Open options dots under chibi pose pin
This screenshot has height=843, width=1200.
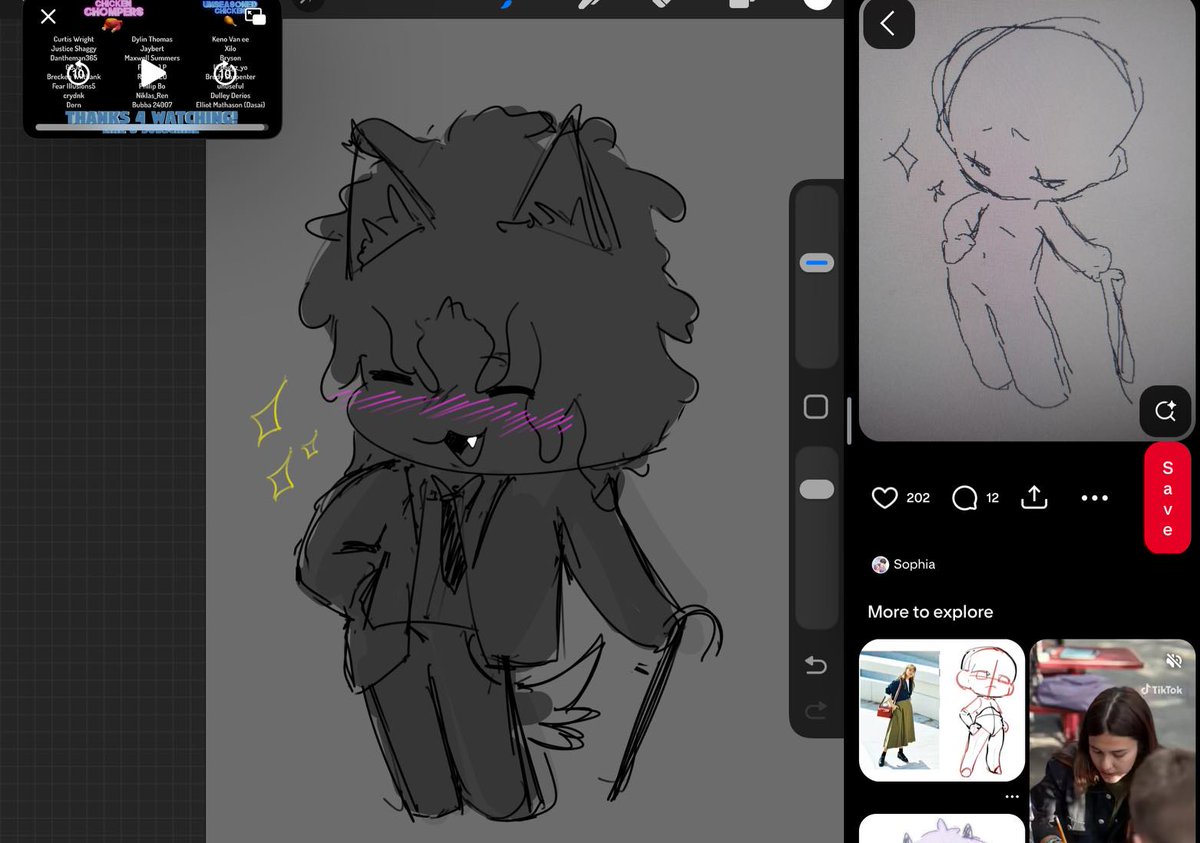pos(1011,797)
